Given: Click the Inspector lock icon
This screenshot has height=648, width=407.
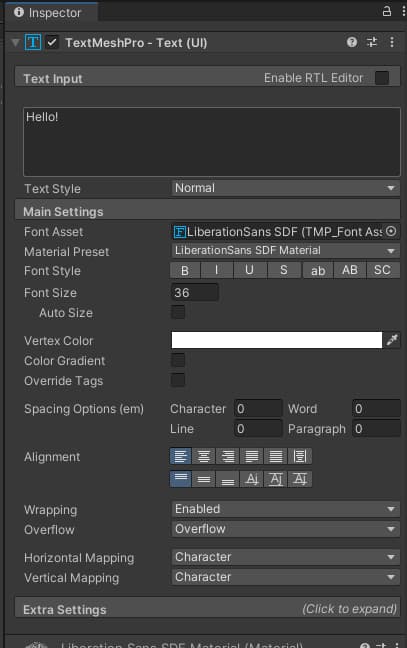Looking at the screenshot, I should tap(386, 11).
